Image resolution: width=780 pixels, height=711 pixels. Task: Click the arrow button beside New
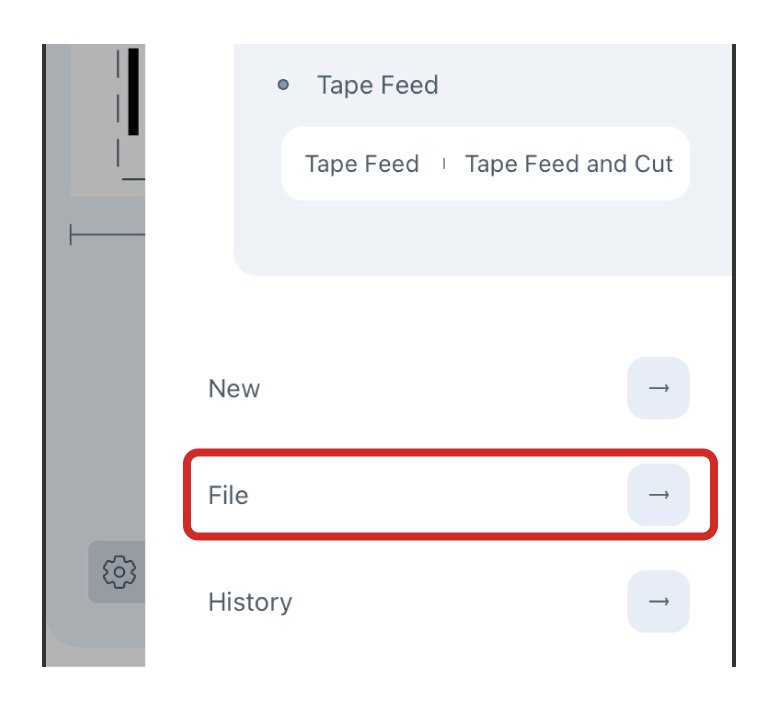[x=658, y=388]
